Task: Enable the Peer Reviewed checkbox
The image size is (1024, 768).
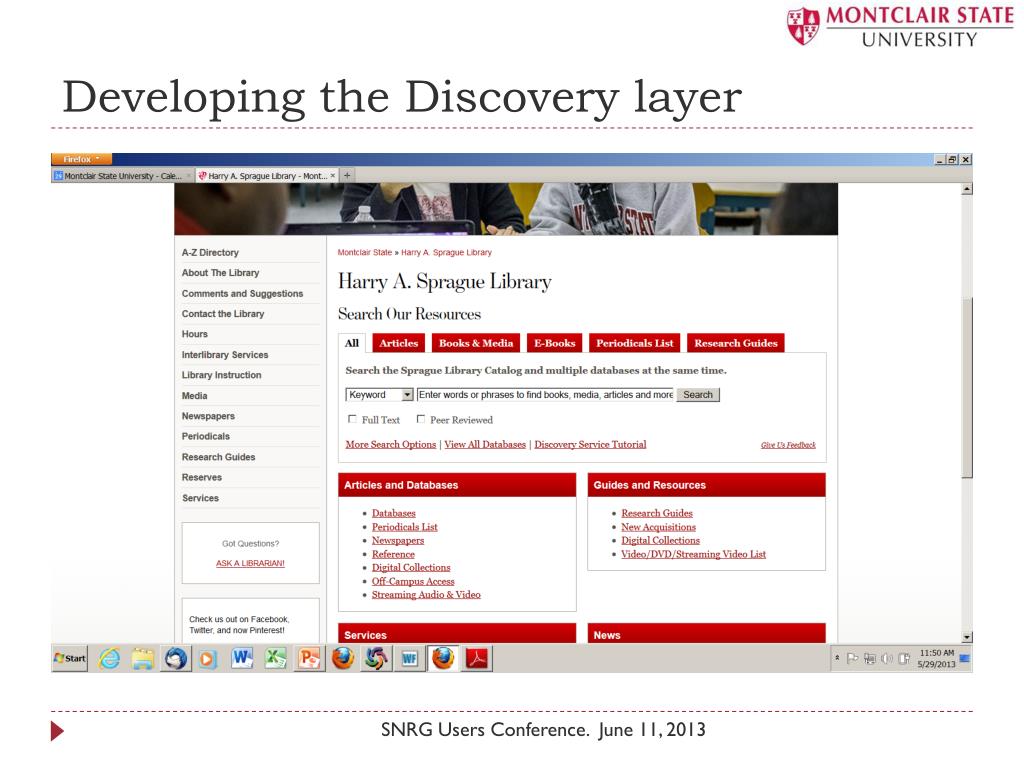Action: pos(421,419)
